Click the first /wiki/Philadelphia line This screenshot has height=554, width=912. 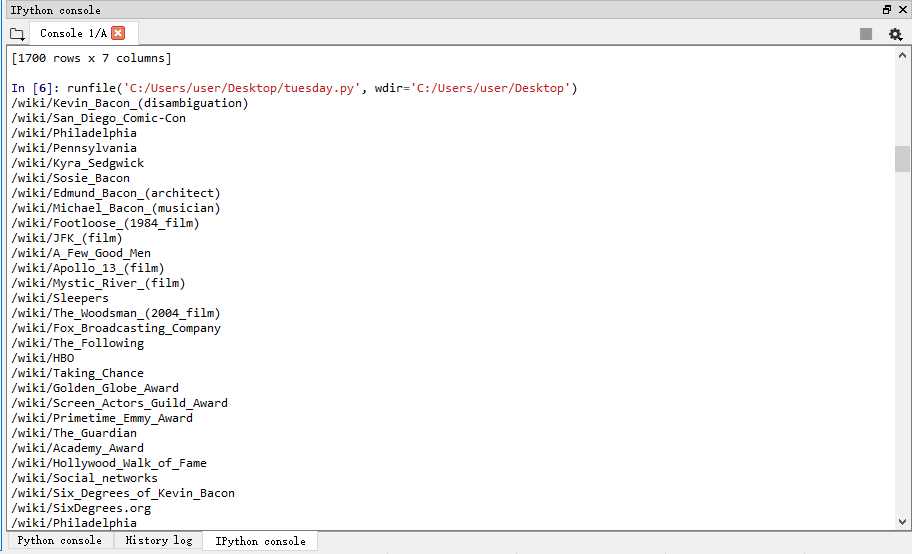tap(74, 133)
